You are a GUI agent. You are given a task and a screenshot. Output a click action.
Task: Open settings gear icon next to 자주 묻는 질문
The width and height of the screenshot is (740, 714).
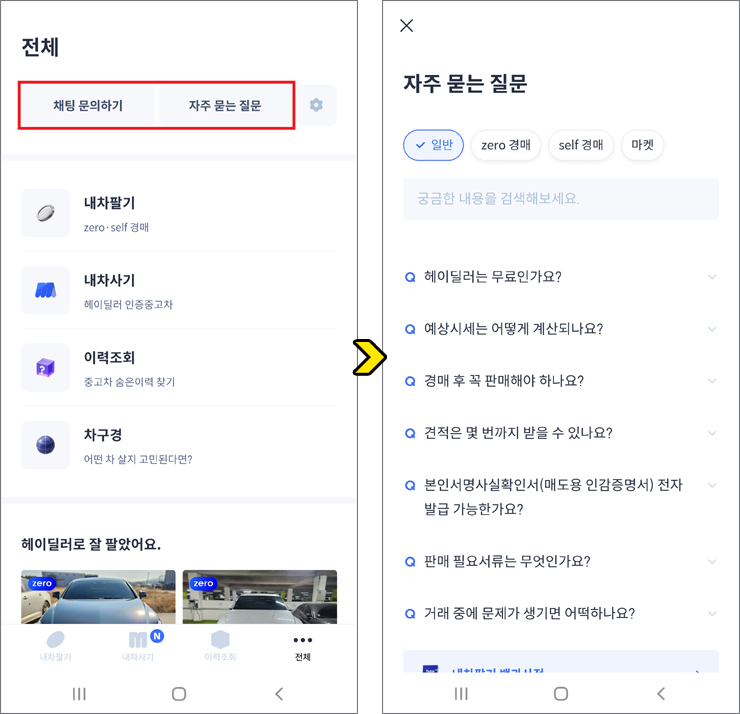(x=316, y=105)
